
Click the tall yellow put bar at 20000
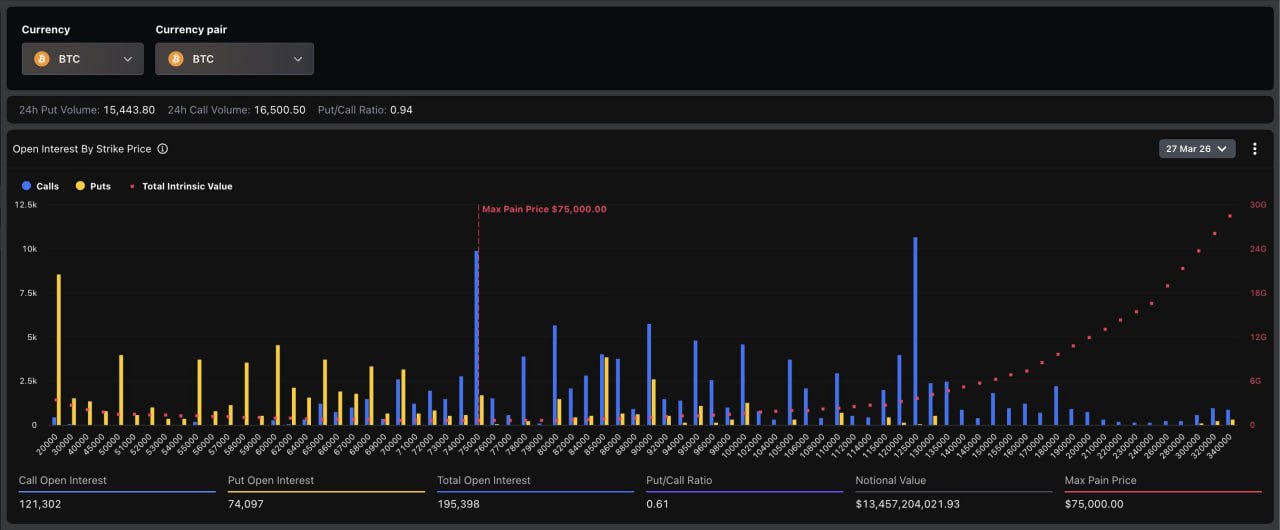(x=59, y=350)
